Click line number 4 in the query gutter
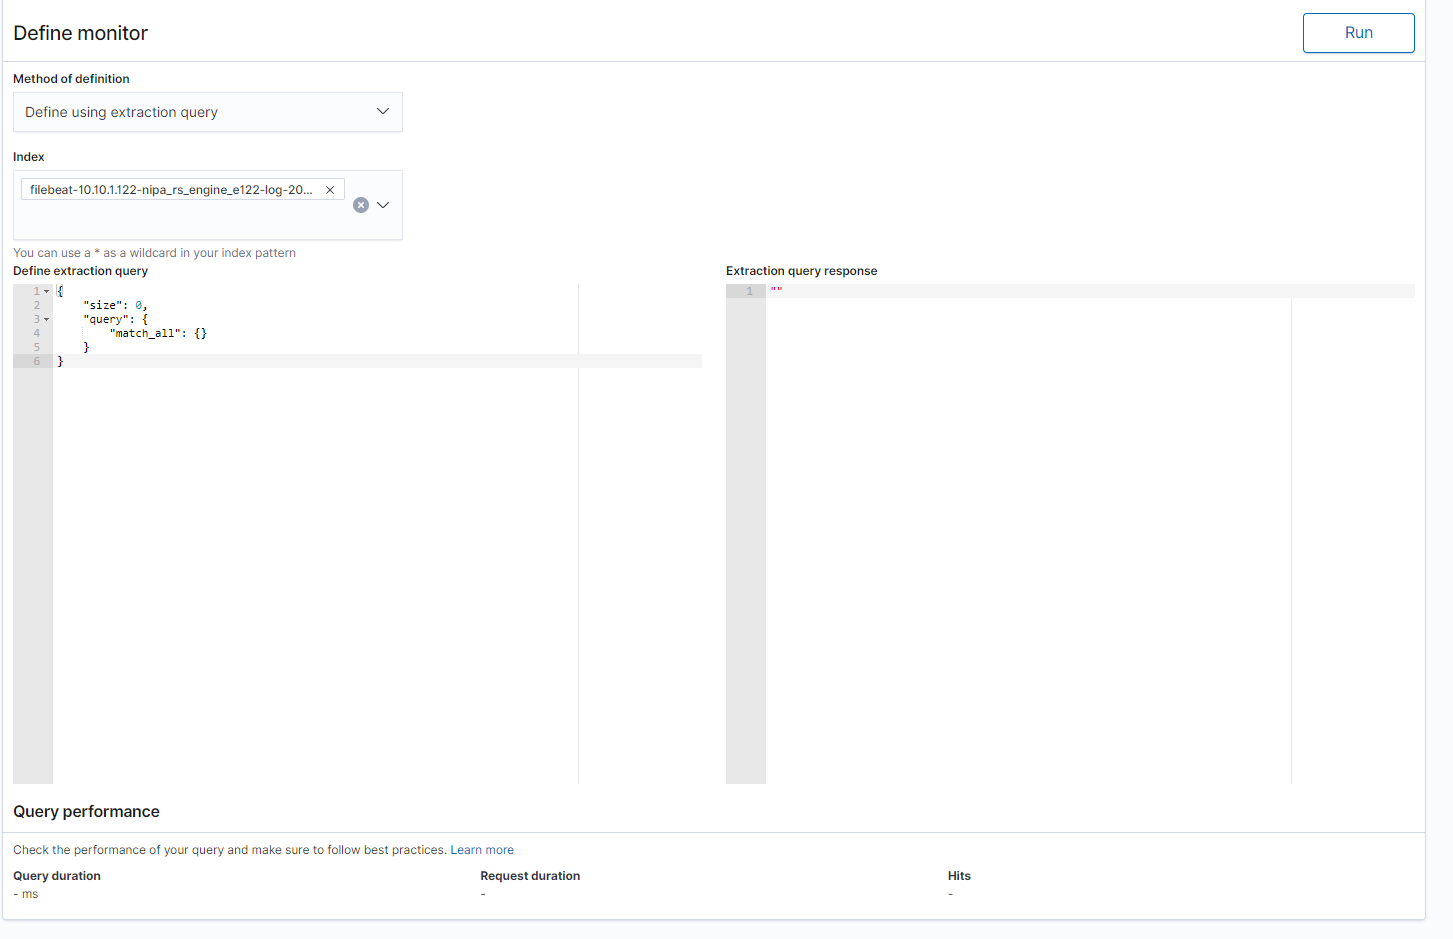 point(36,333)
